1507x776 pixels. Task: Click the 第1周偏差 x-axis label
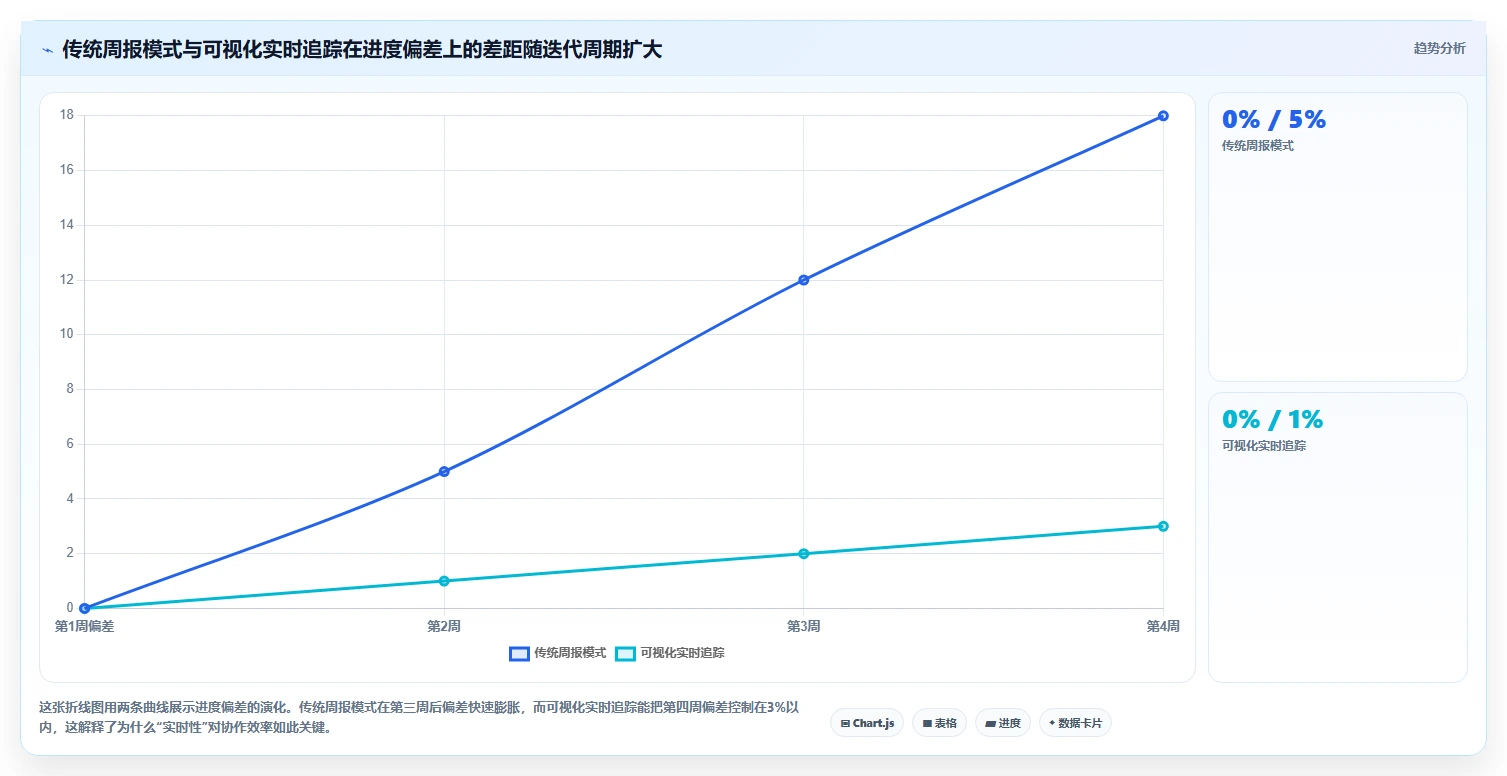[x=85, y=626]
